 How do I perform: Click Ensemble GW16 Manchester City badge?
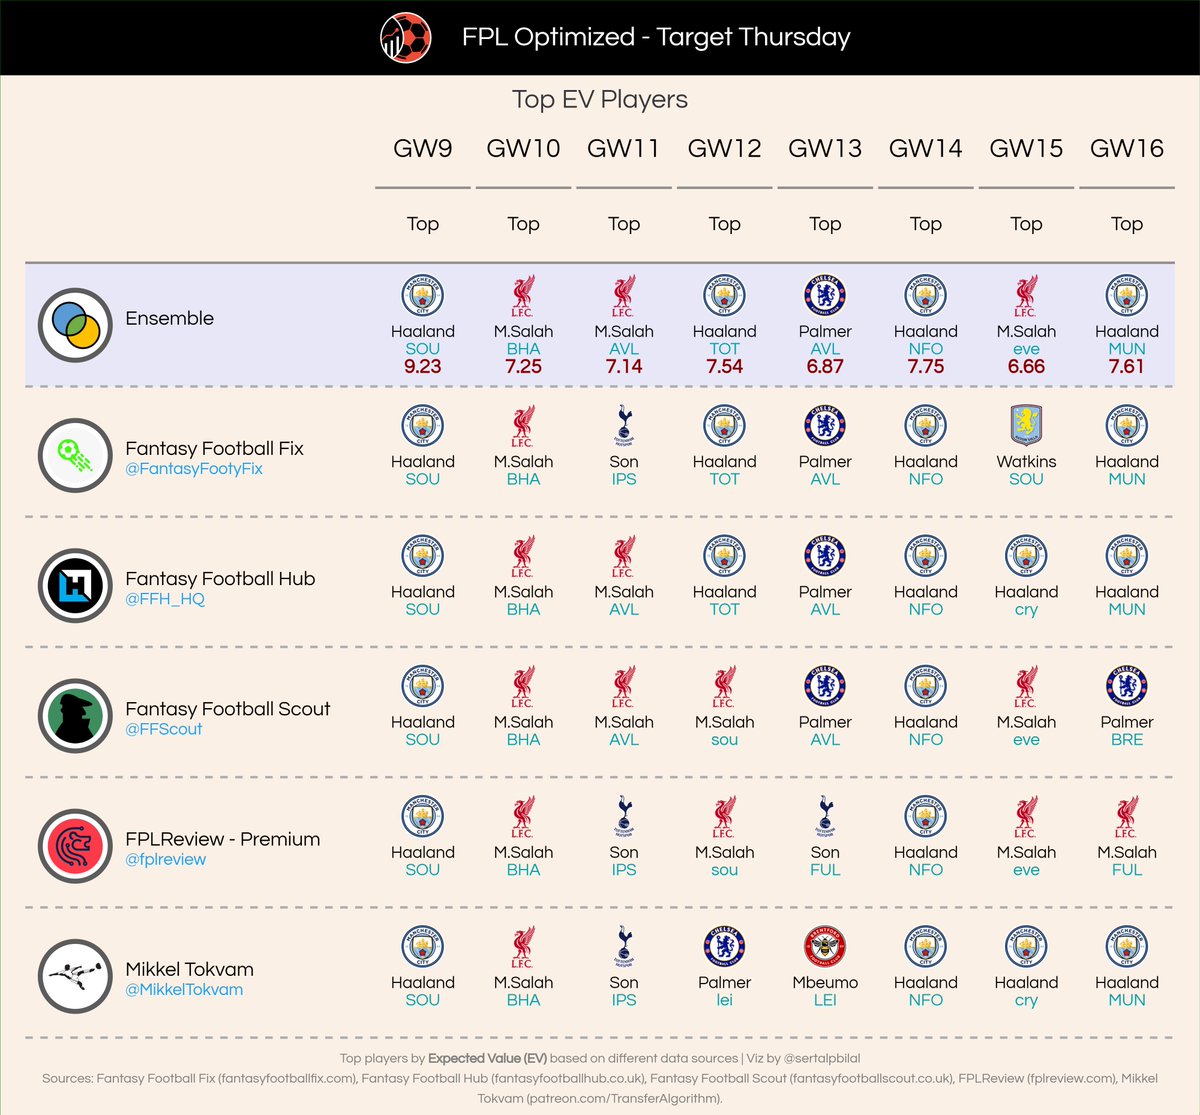click(1127, 296)
